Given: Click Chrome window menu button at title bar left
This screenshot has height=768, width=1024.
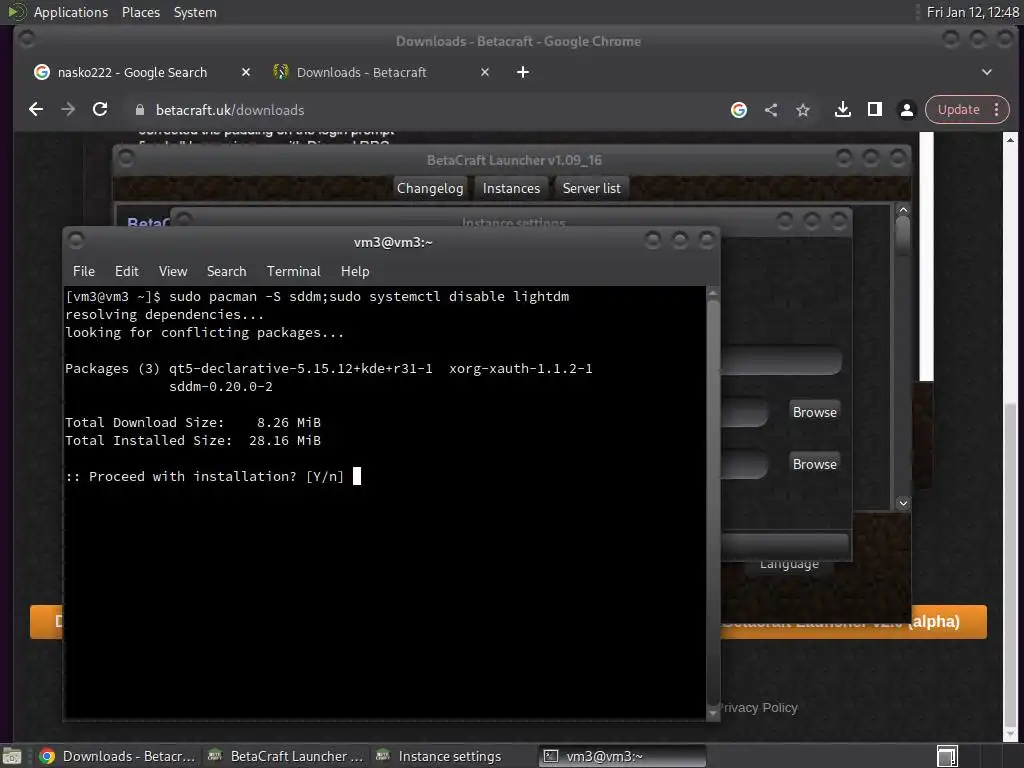Looking at the screenshot, I should [x=27, y=39].
